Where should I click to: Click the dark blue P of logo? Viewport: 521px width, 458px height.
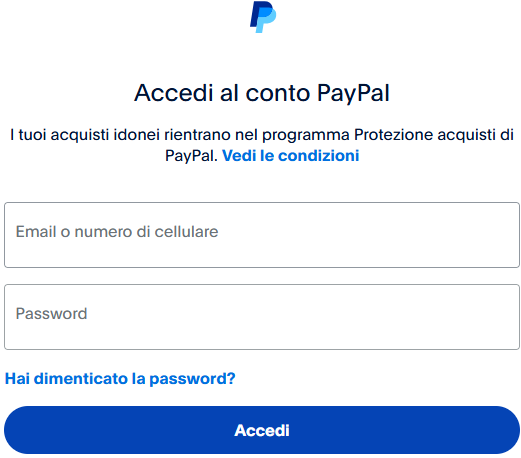pyautogui.click(x=256, y=13)
